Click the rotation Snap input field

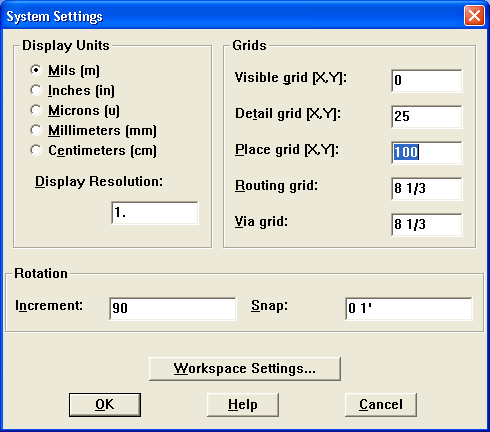[x=409, y=309]
